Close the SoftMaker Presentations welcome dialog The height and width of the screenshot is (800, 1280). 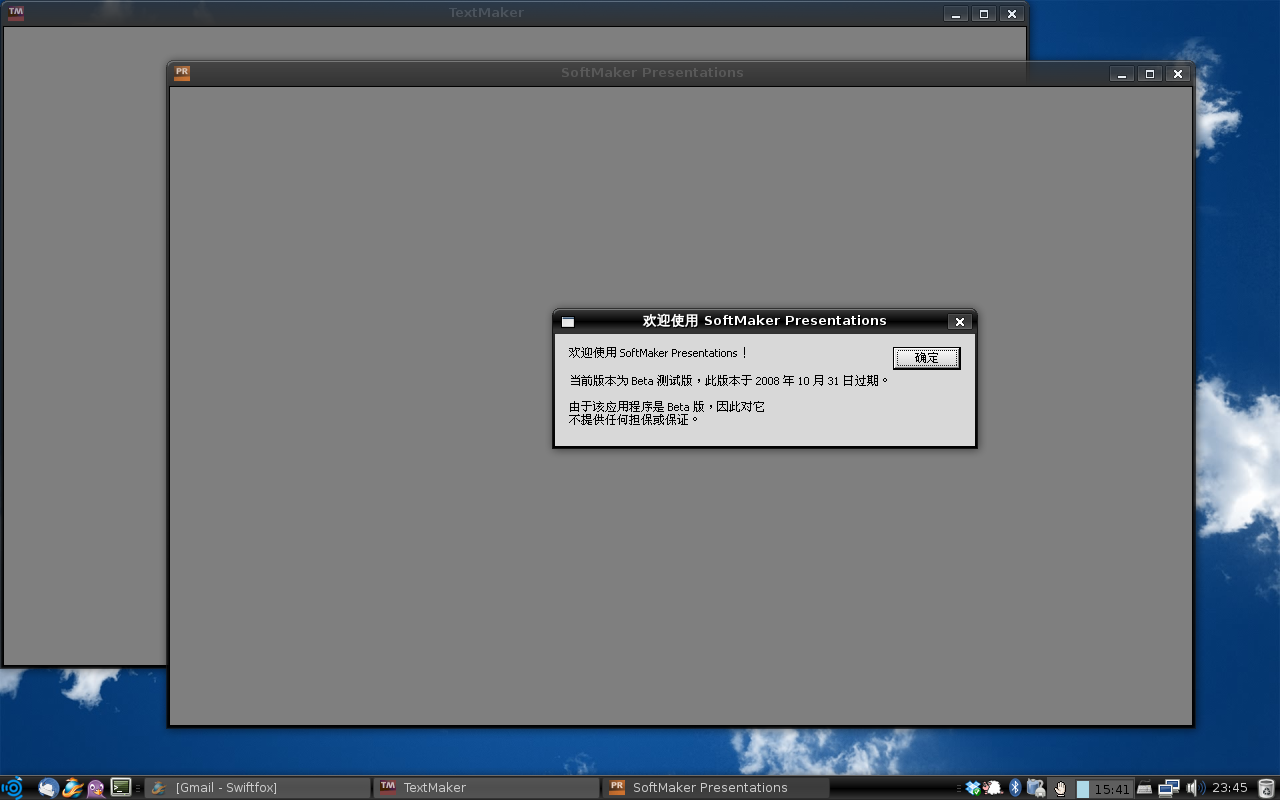[x=959, y=322]
